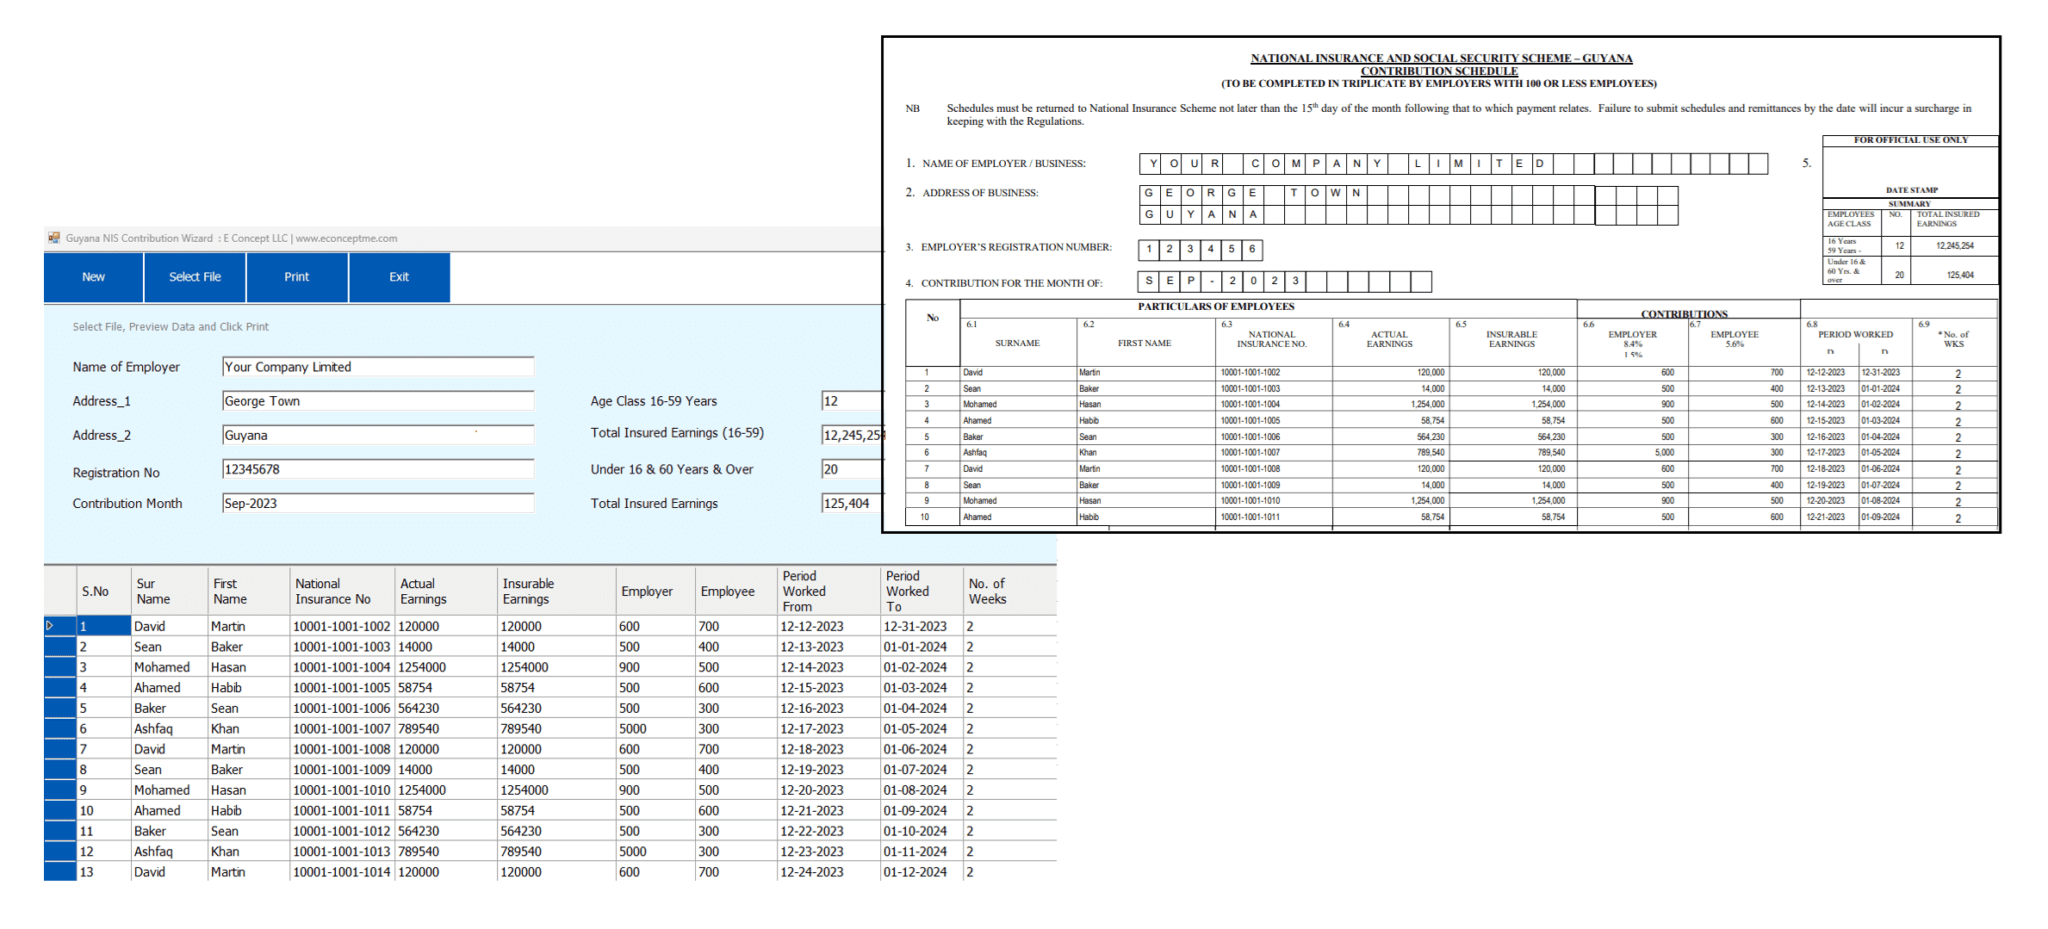
Task: Click surname Ashfaq in row 12
Action: coord(169,852)
